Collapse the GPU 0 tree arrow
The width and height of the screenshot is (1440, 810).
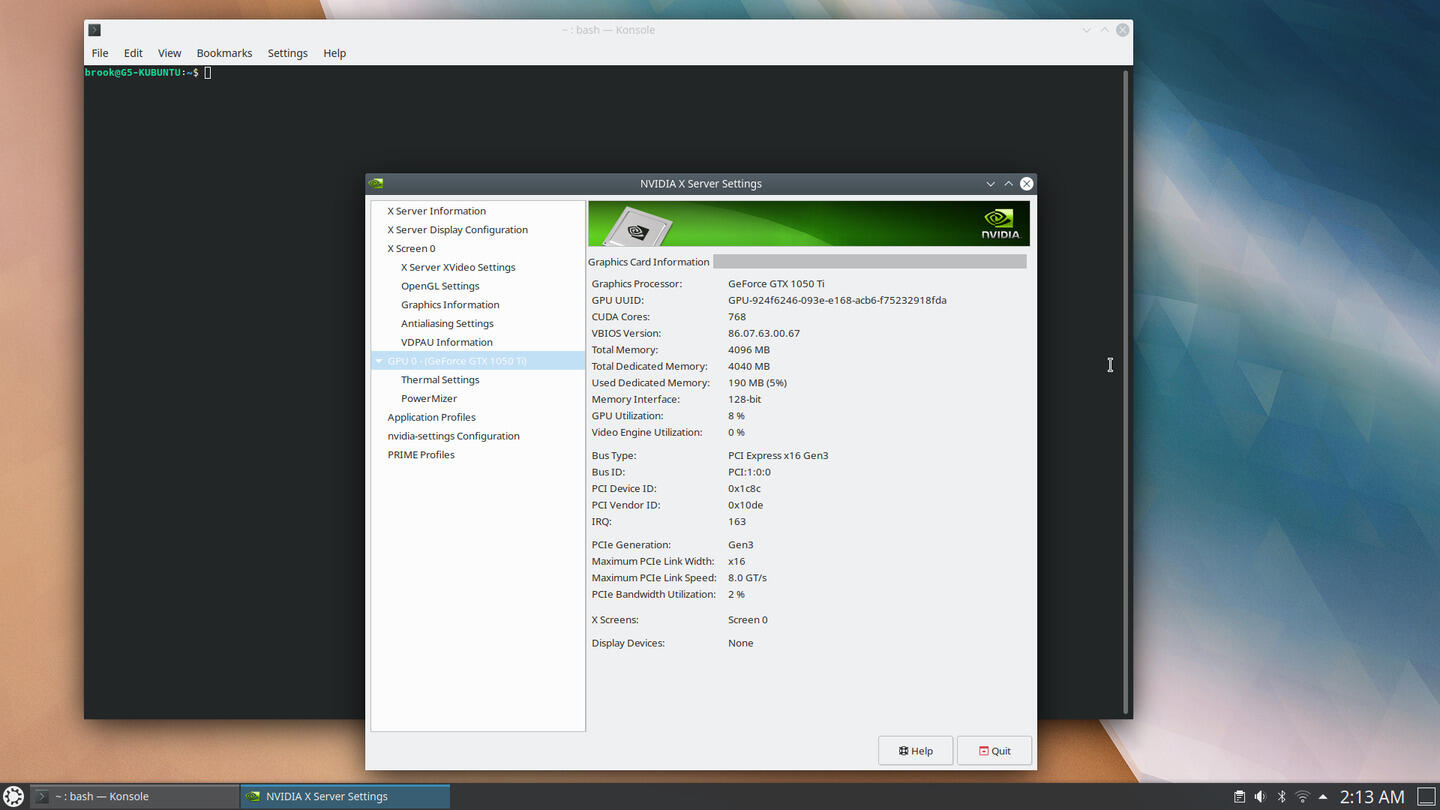[x=379, y=361]
